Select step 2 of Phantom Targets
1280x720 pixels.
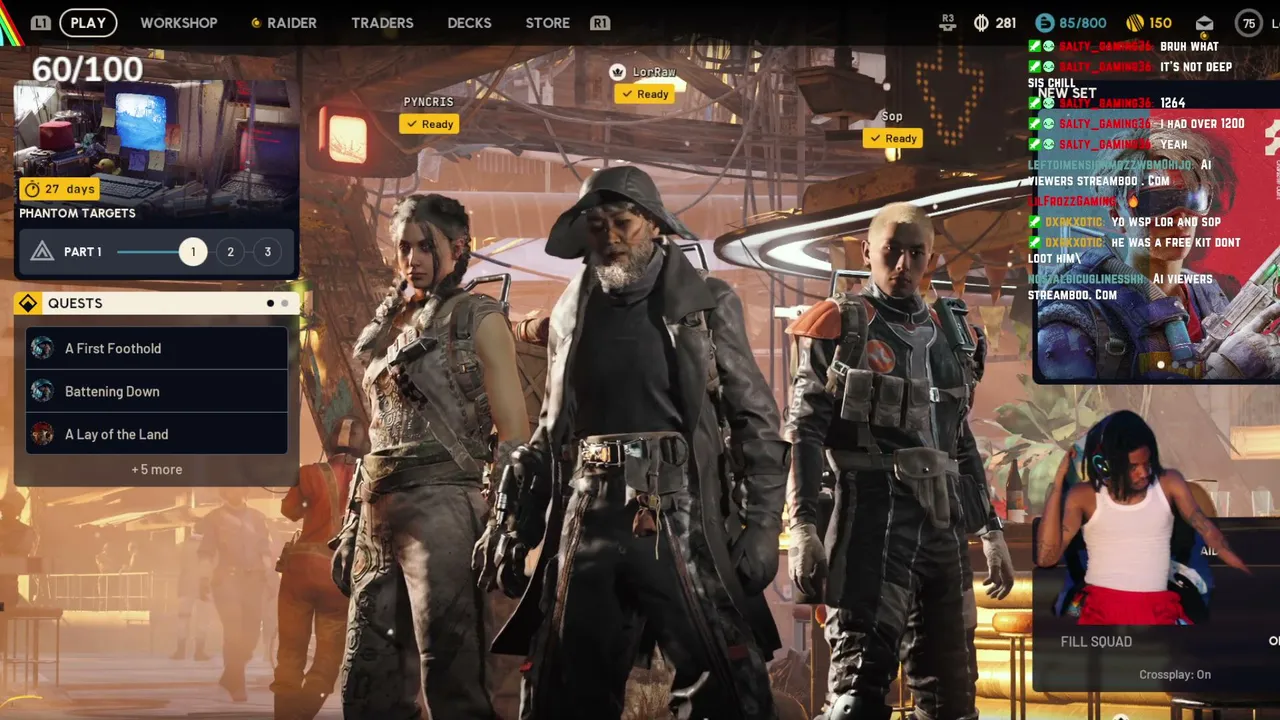coord(230,252)
